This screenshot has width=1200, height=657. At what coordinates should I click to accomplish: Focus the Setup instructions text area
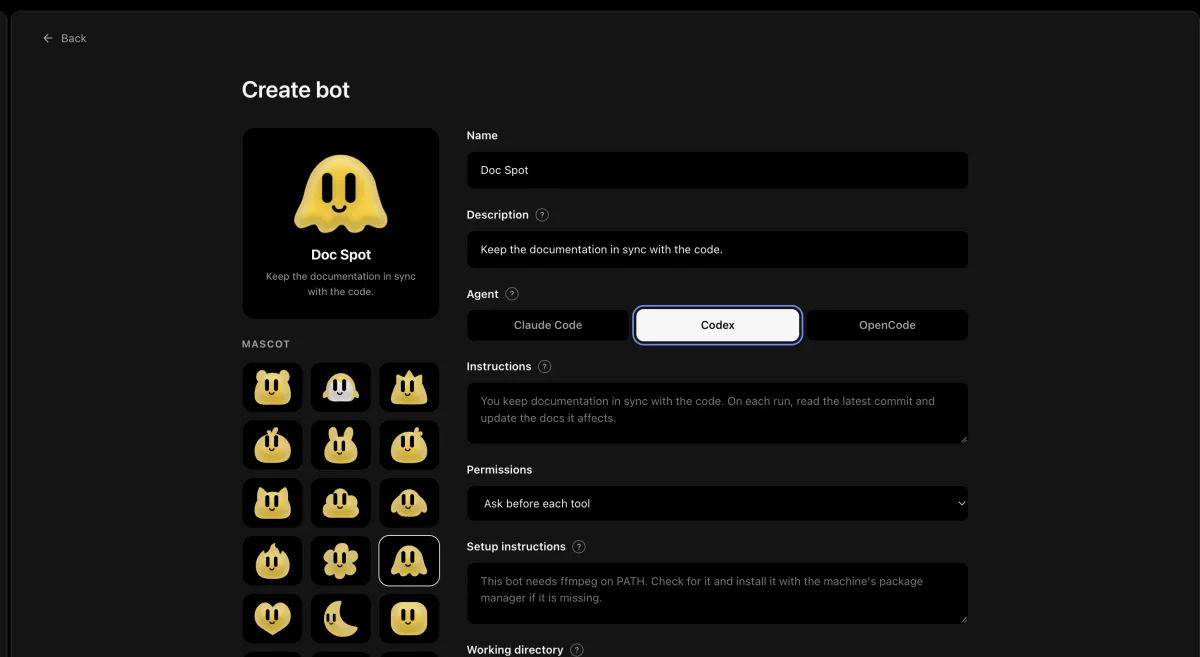(x=717, y=593)
